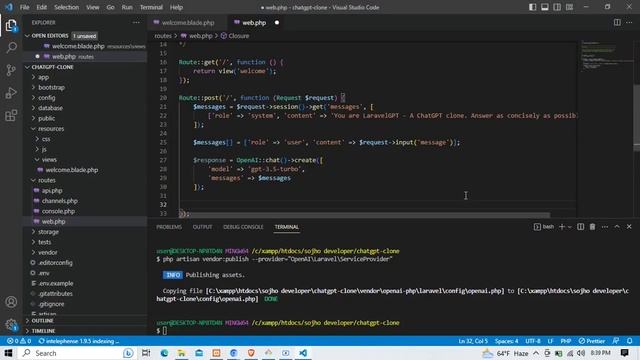This screenshot has width=640, height=360.
Task: Split the editor to the right
Action: coord(617,22)
